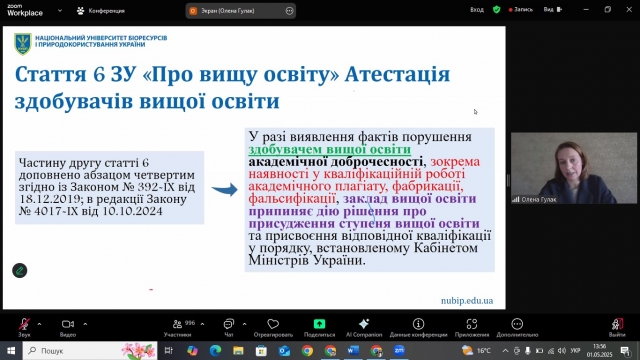Open Microsoft Store from the taskbar

click(x=261, y=351)
